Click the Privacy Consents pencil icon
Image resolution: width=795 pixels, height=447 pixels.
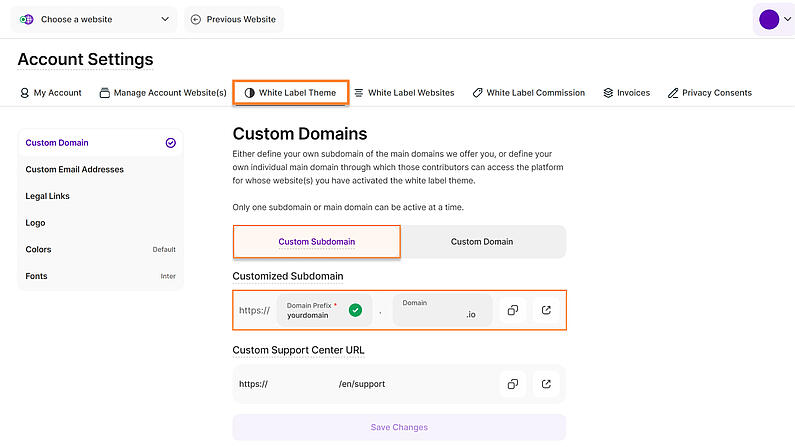[673, 93]
